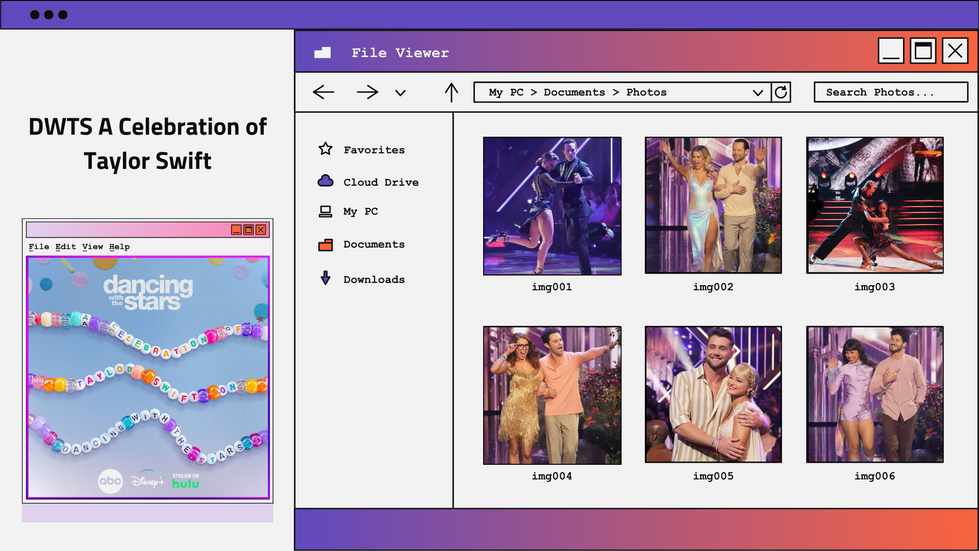This screenshot has height=551, width=979.
Task: Click the img001 file name
Action: click(x=552, y=287)
